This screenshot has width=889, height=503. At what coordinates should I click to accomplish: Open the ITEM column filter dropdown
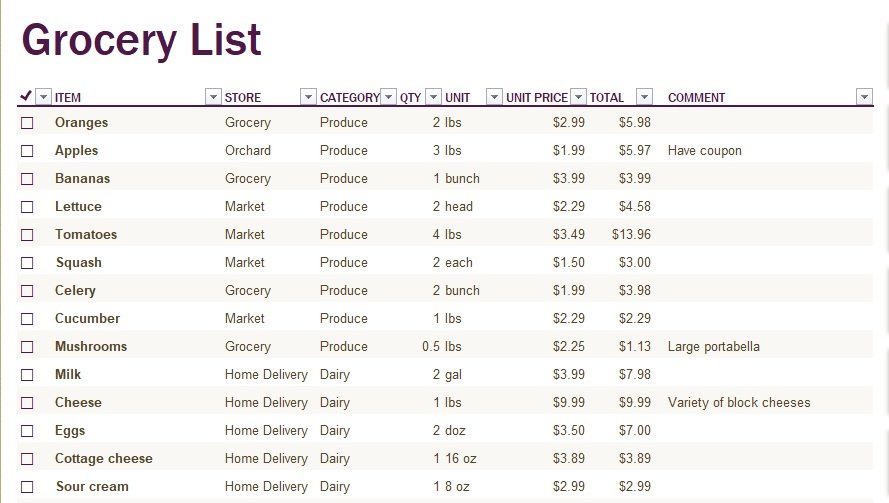pyautogui.click(x=213, y=97)
